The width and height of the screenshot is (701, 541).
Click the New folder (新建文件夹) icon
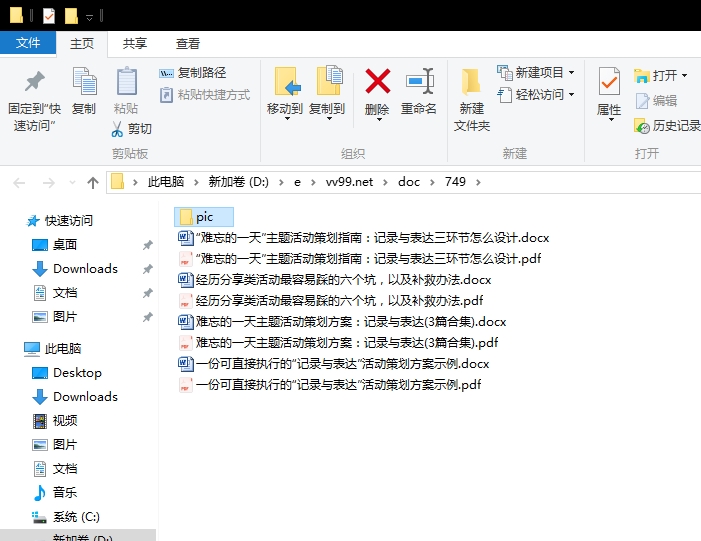pyautogui.click(x=471, y=82)
